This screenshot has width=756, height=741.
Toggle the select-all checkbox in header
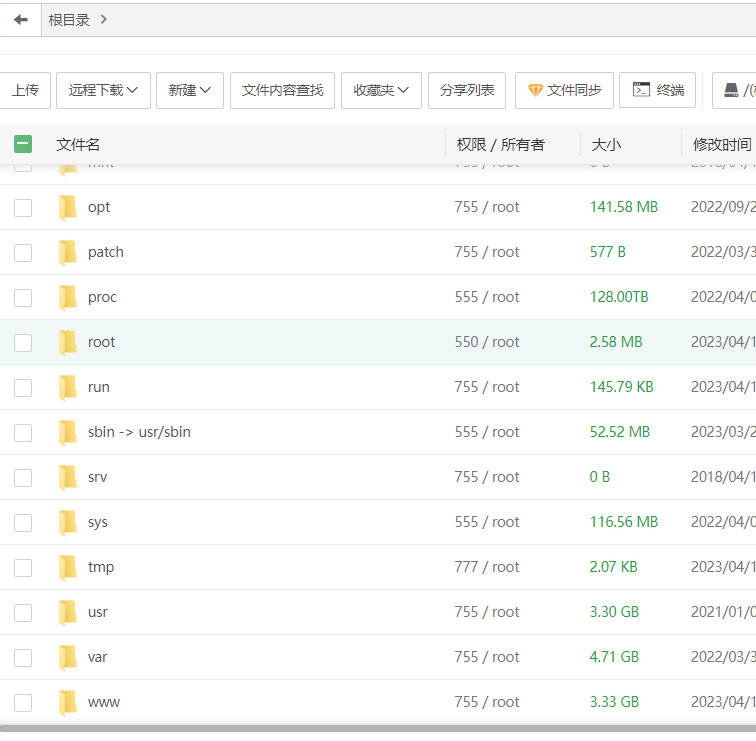pos(23,144)
